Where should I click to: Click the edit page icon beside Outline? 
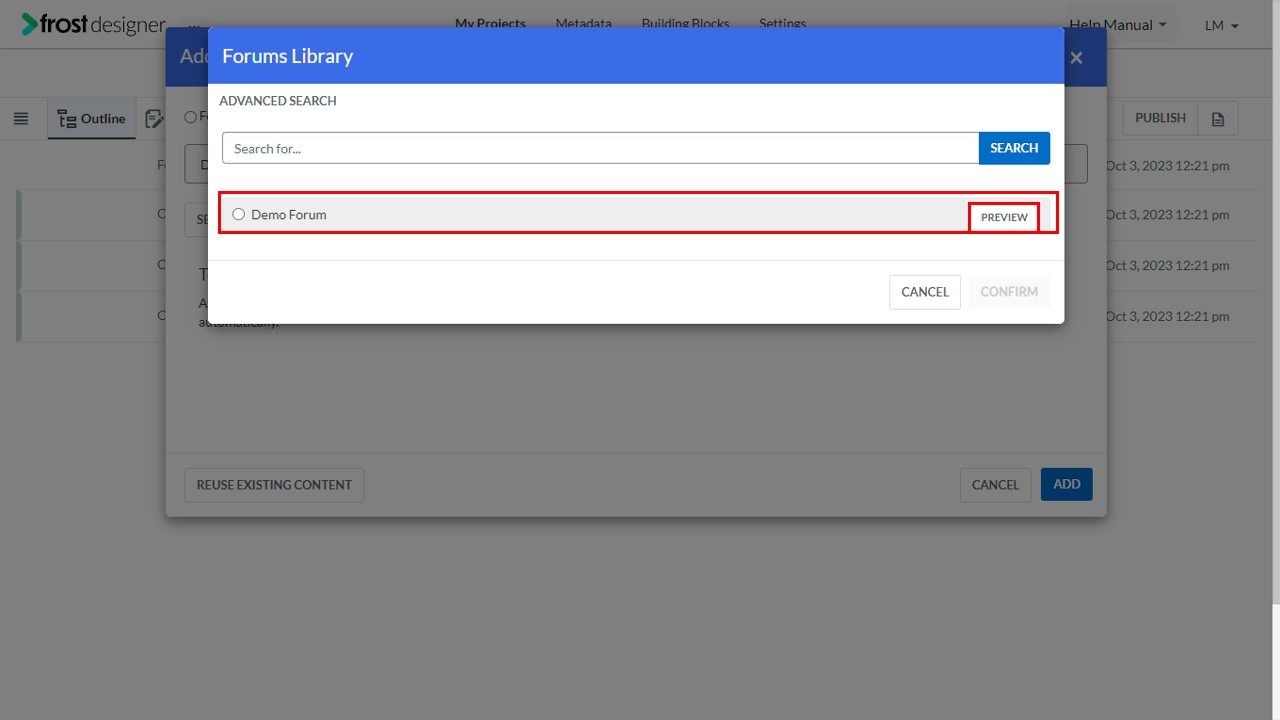tap(154, 118)
